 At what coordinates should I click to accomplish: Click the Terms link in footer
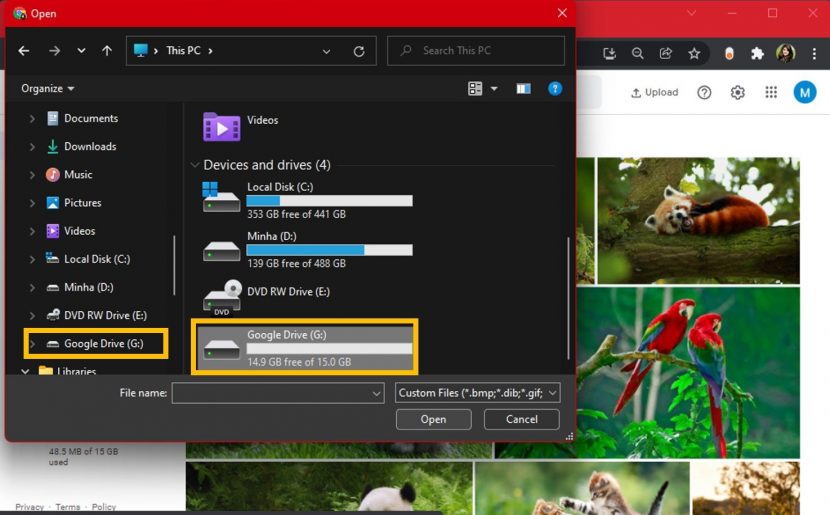[68, 507]
